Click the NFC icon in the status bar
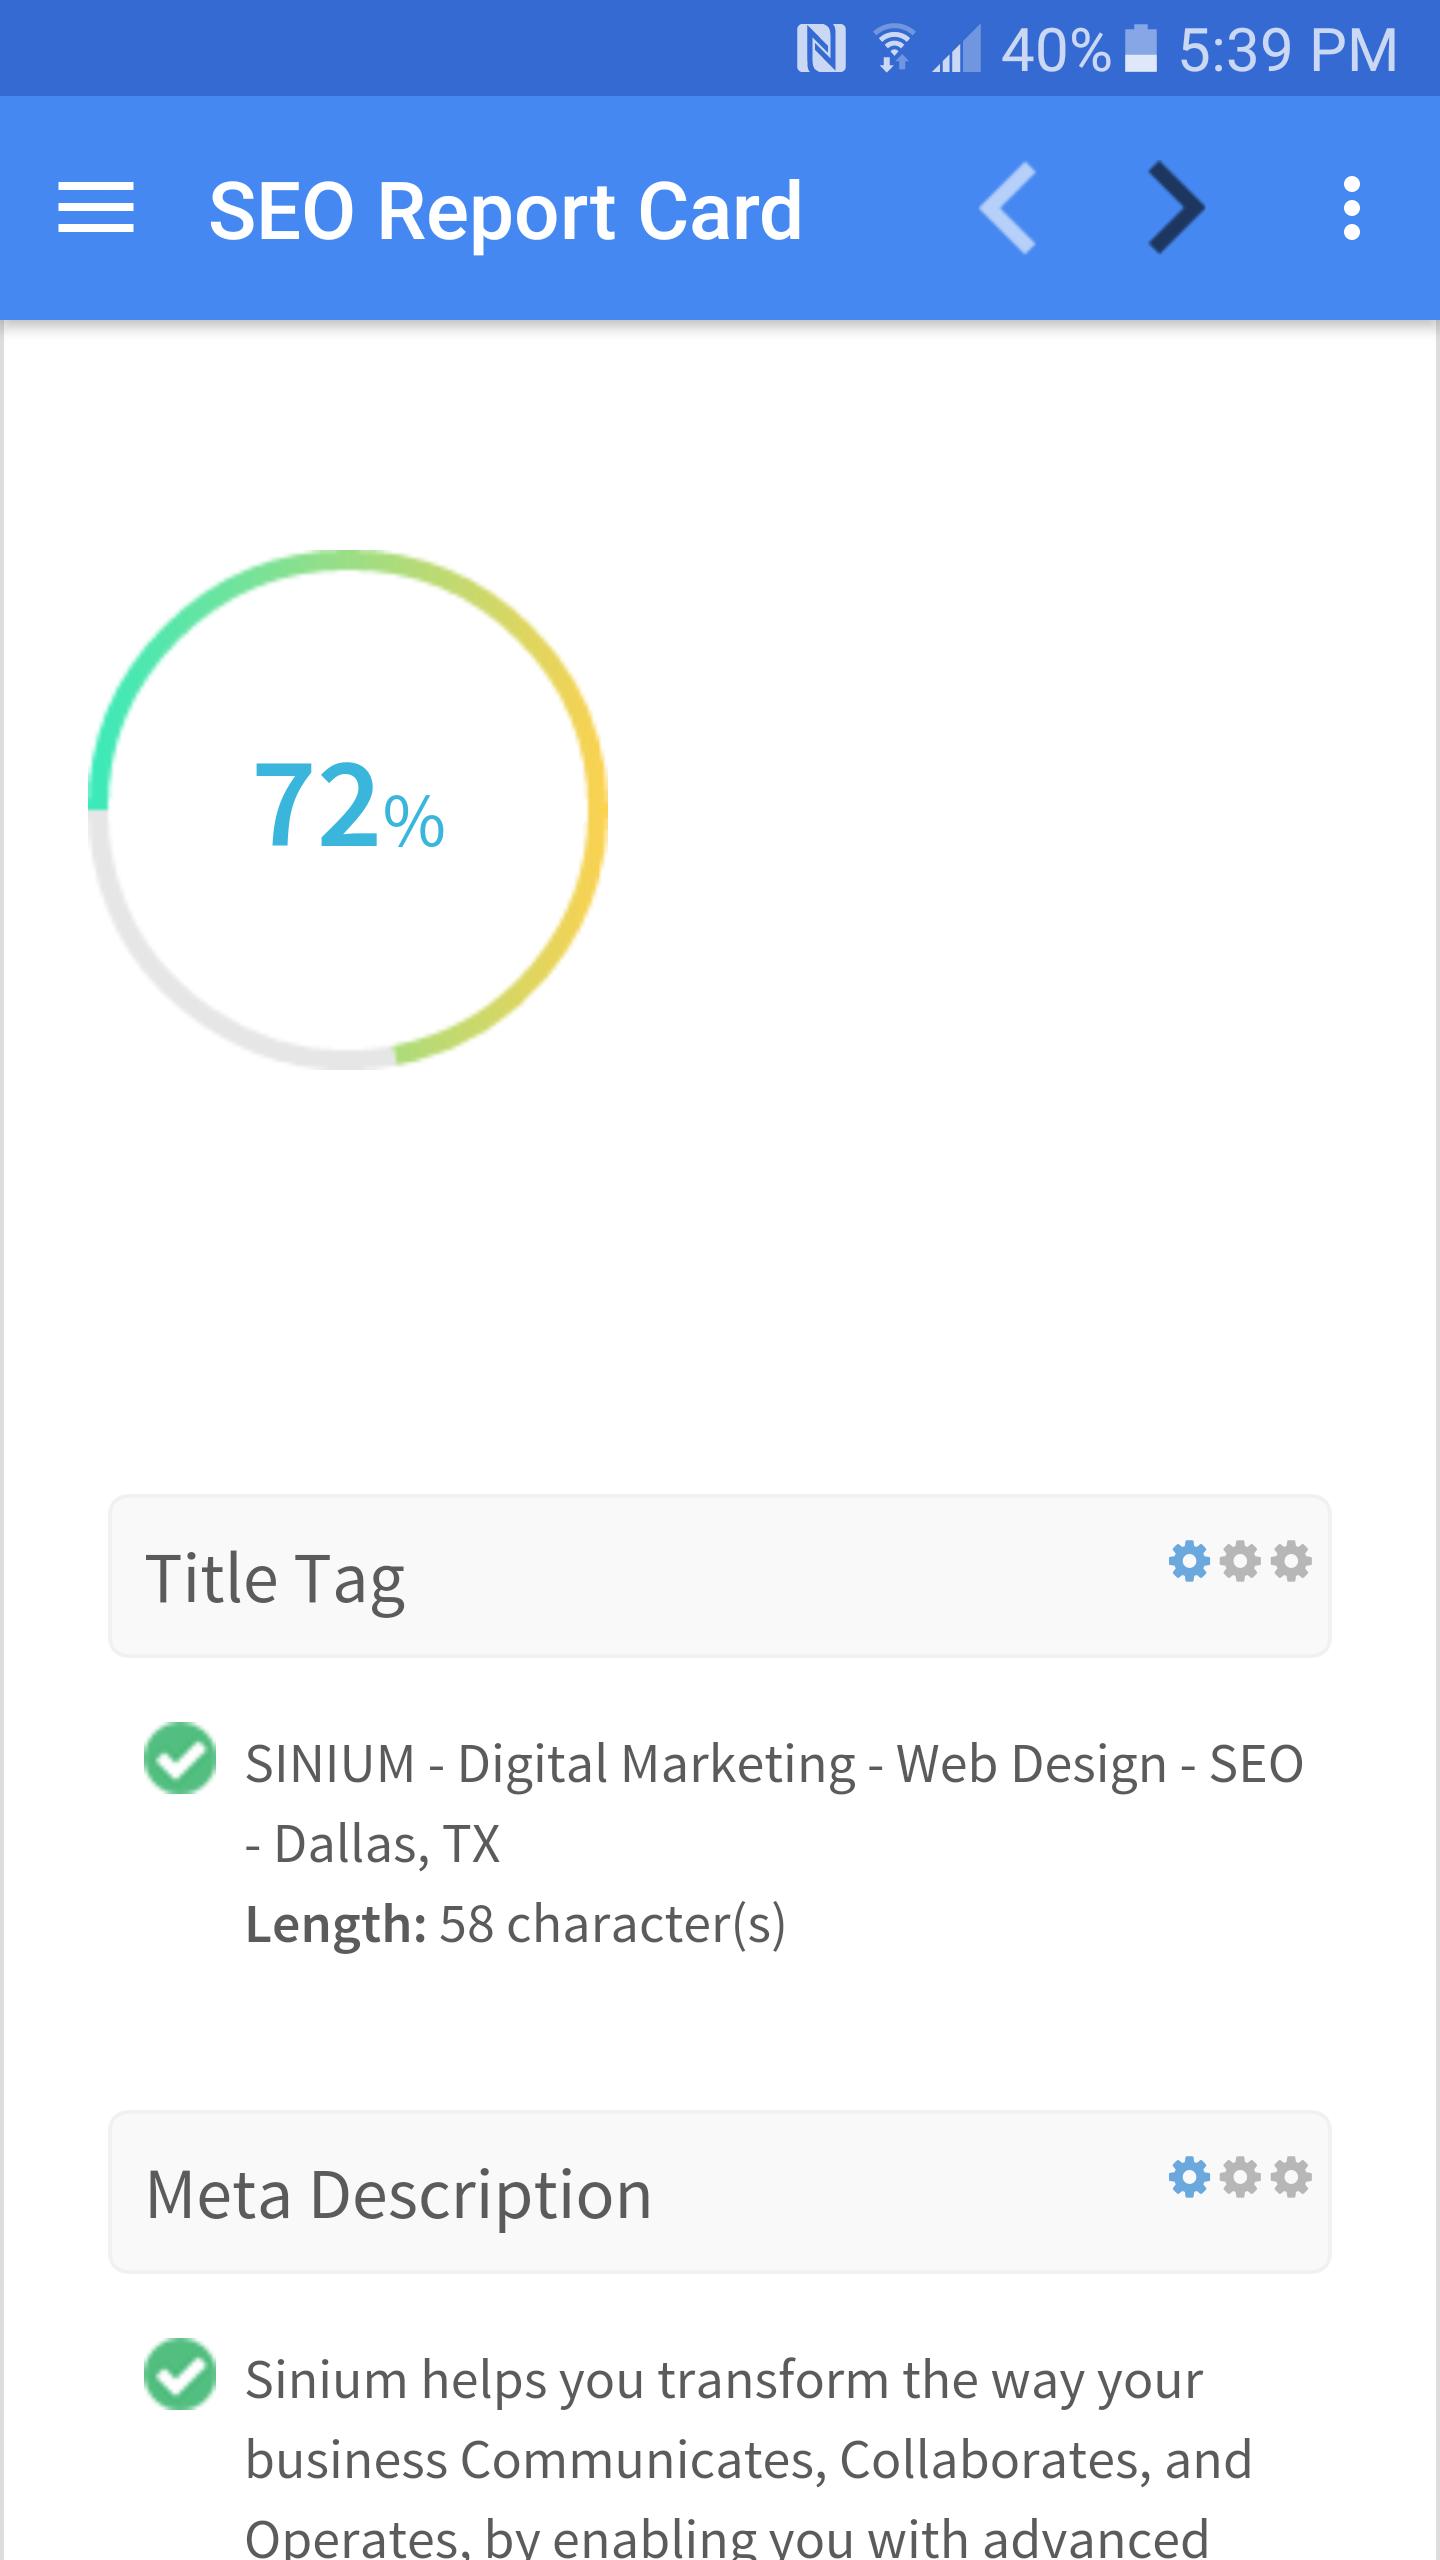Image resolution: width=1440 pixels, height=2560 pixels. pos(823,48)
